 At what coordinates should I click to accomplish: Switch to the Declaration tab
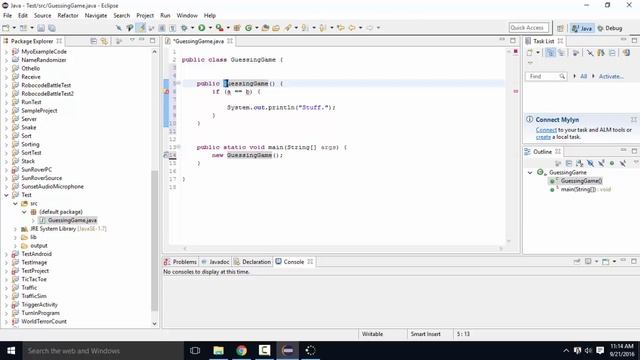252,262
